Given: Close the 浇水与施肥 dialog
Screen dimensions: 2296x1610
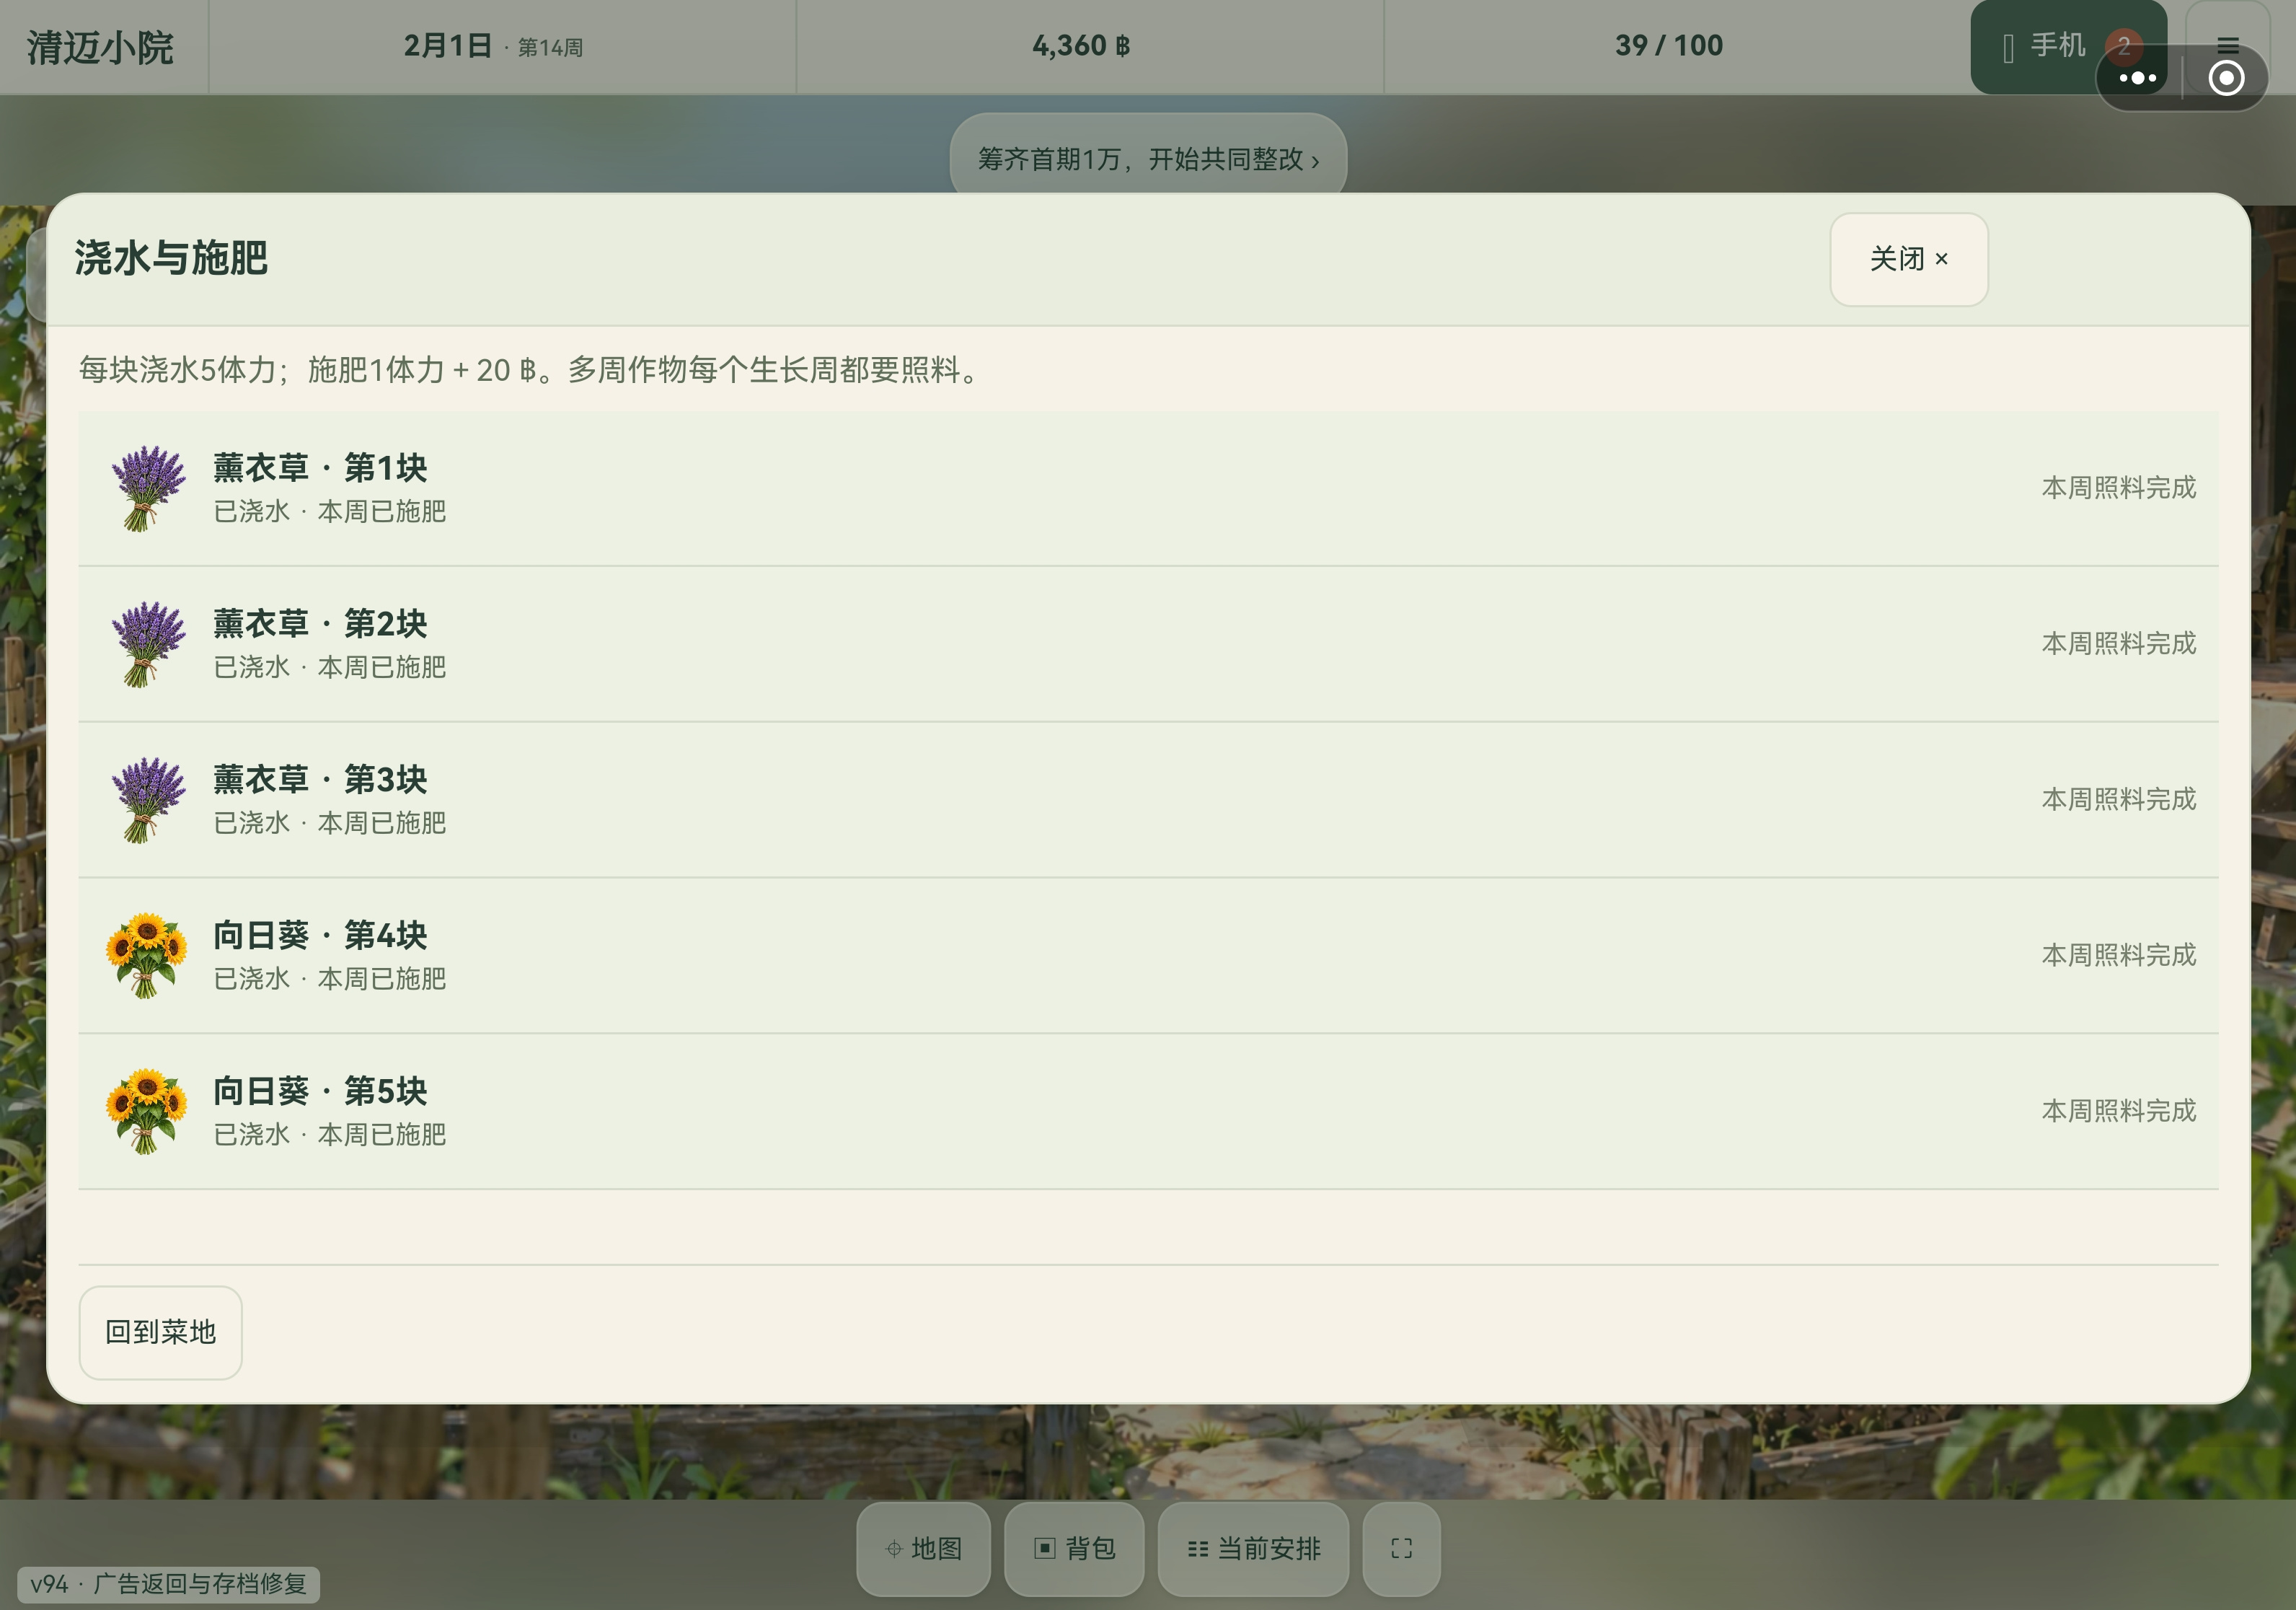Looking at the screenshot, I should [1908, 259].
